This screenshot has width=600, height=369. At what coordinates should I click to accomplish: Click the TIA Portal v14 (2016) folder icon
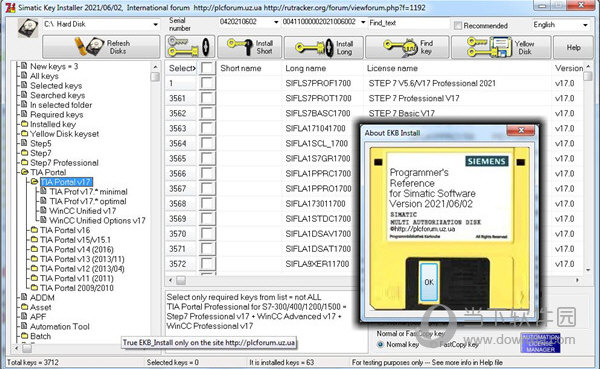(x=34, y=249)
